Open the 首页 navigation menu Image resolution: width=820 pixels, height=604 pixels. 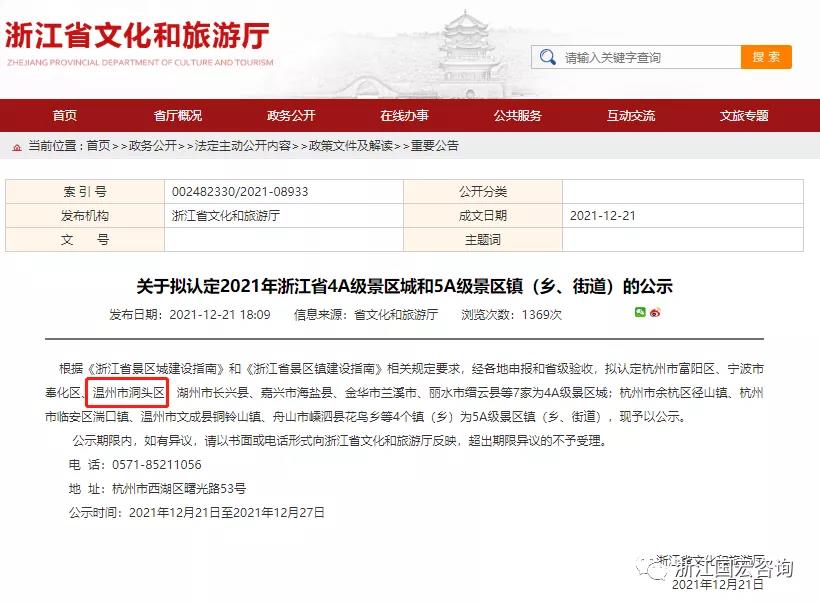(x=64, y=116)
